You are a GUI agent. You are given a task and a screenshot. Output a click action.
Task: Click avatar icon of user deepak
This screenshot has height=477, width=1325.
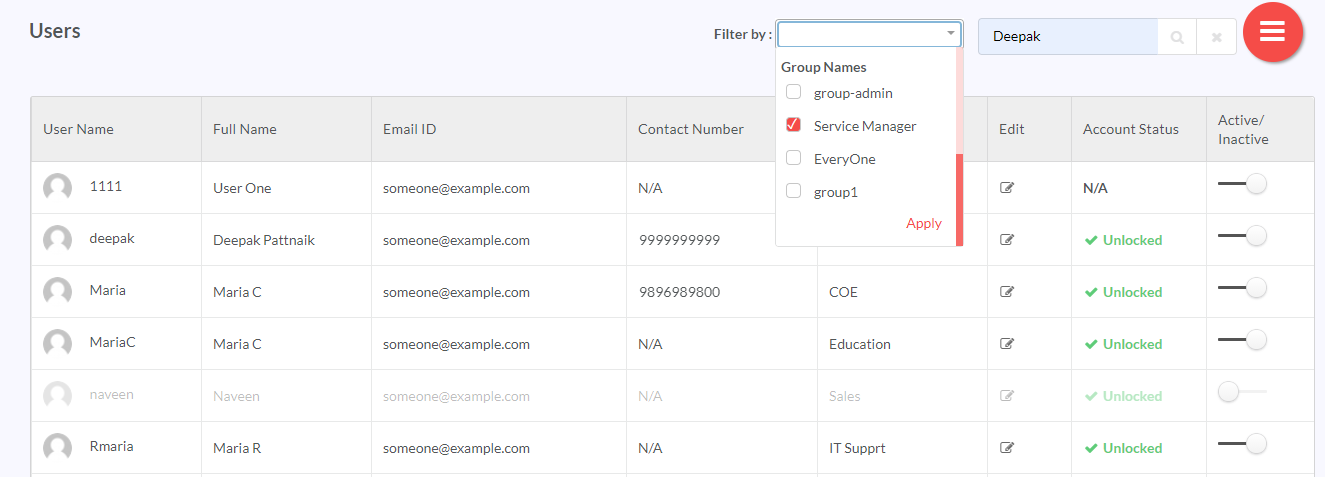58,240
